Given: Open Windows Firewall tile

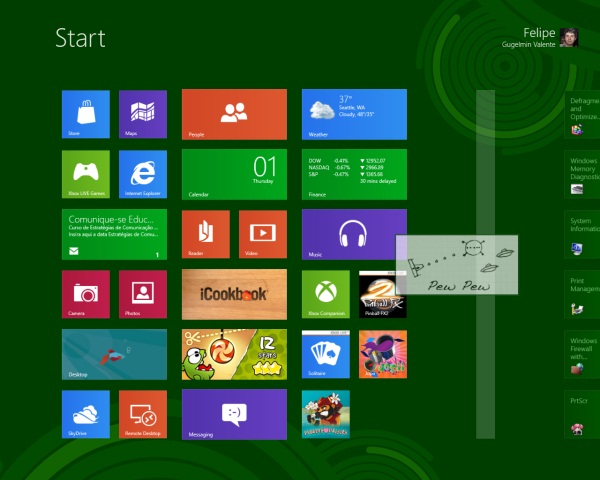Looking at the screenshot, I should [x=582, y=354].
